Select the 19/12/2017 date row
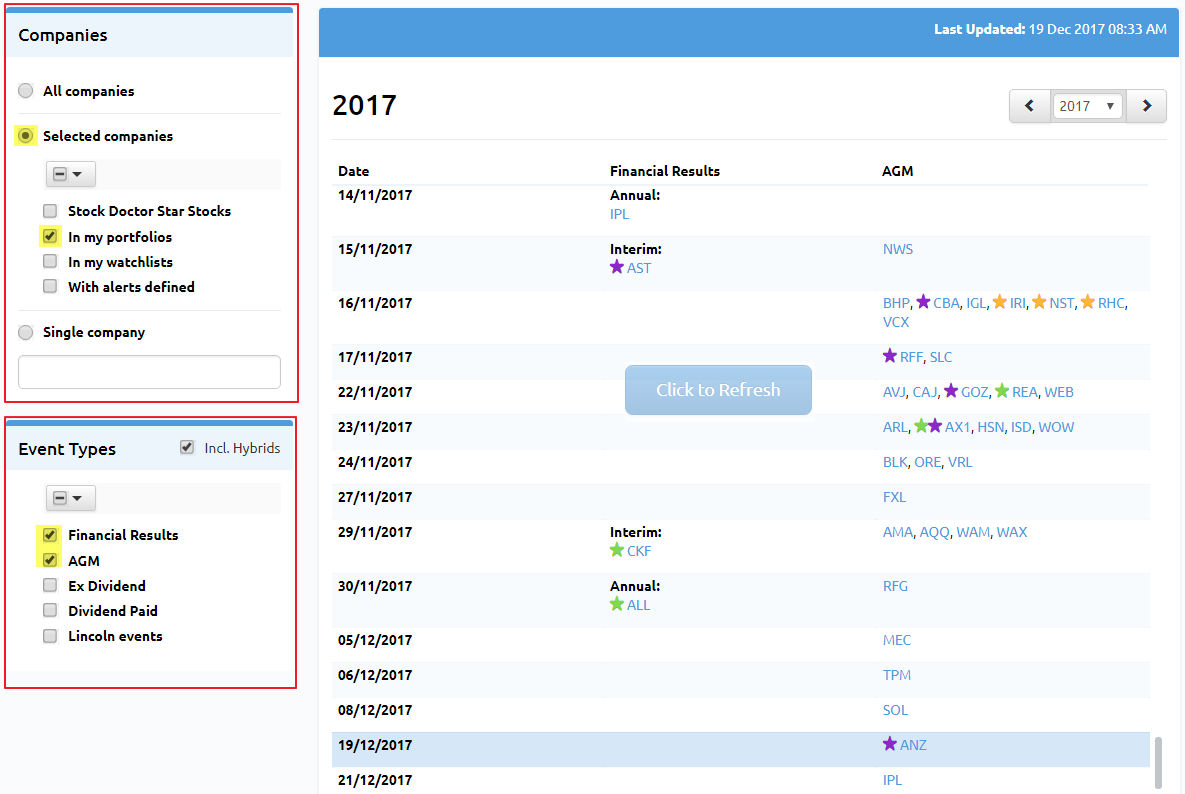This screenshot has width=1185, height=794. [741, 749]
